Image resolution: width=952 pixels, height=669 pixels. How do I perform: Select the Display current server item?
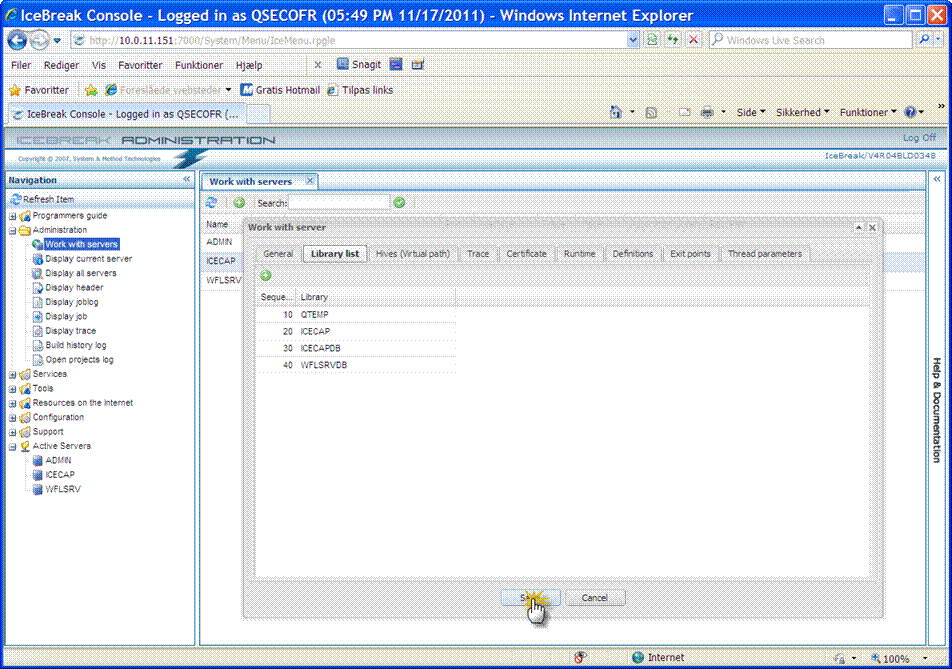(89, 259)
